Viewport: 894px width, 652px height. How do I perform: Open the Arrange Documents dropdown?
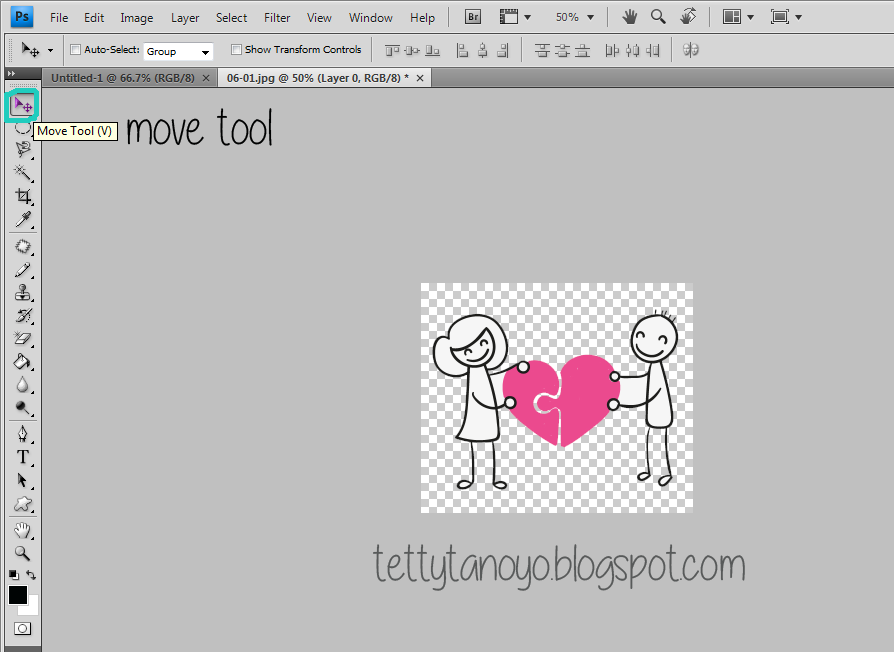(x=738, y=17)
